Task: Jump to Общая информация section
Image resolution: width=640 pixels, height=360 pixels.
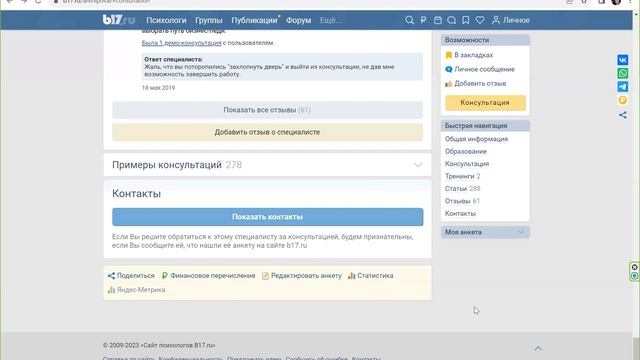Action: pos(476,139)
